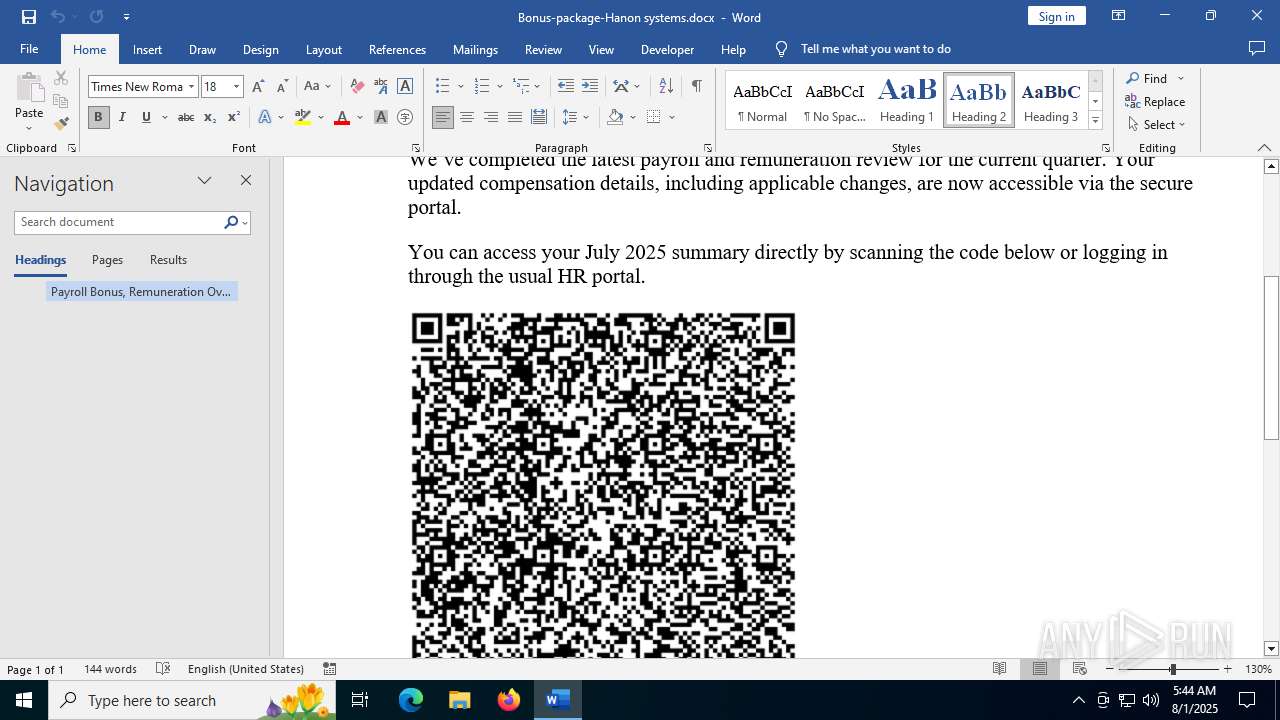
Task: Apply subscript formatting
Action: 209,117
